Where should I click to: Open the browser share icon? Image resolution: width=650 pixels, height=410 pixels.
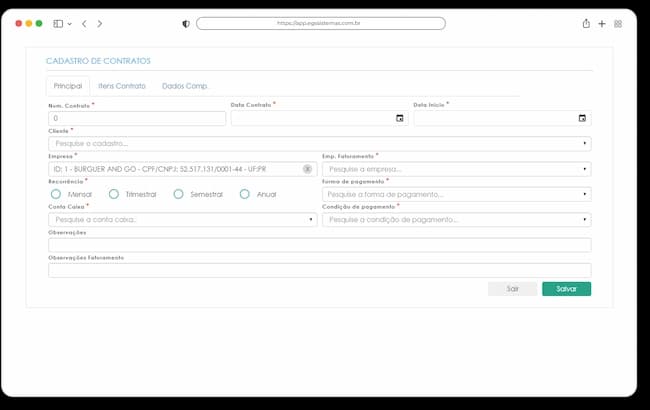(586, 23)
